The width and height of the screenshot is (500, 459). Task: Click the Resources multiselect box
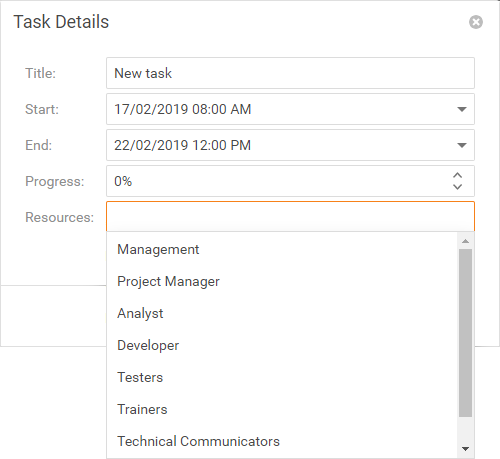(x=290, y=217)
